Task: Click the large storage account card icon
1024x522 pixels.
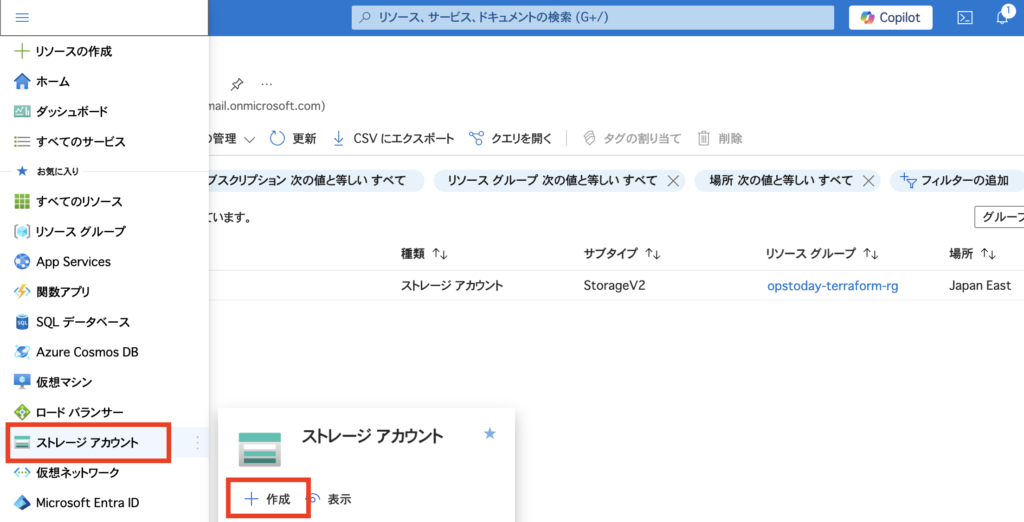Action: pos(260,449)
